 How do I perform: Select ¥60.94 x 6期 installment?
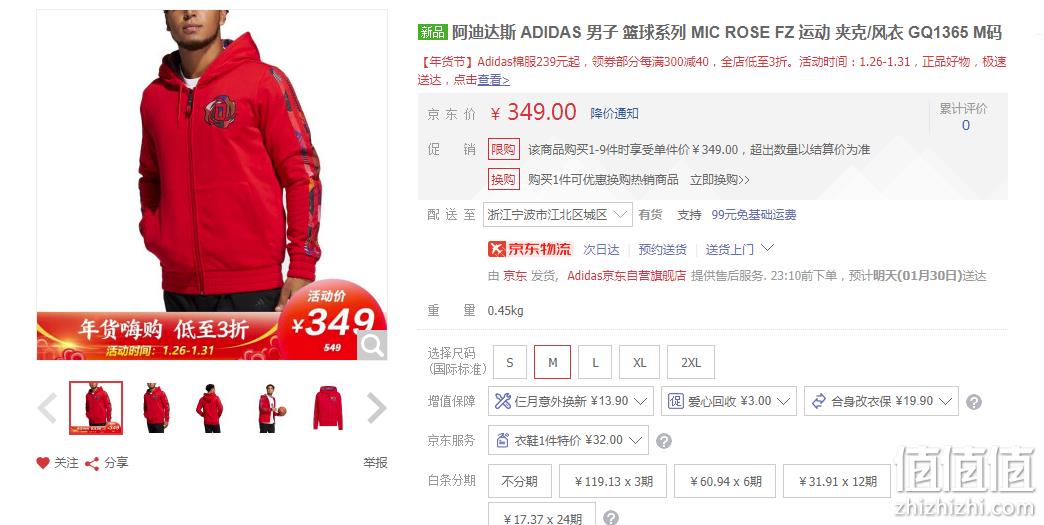point(725,481)
